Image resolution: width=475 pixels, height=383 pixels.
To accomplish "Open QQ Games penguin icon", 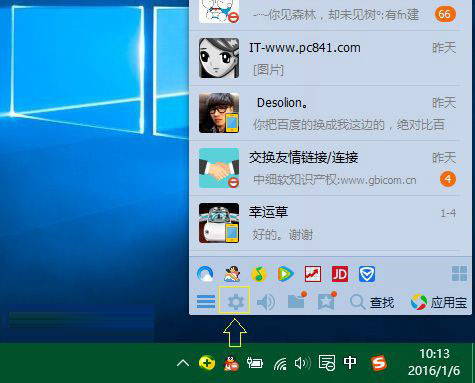I will click(x=232, y=274).
